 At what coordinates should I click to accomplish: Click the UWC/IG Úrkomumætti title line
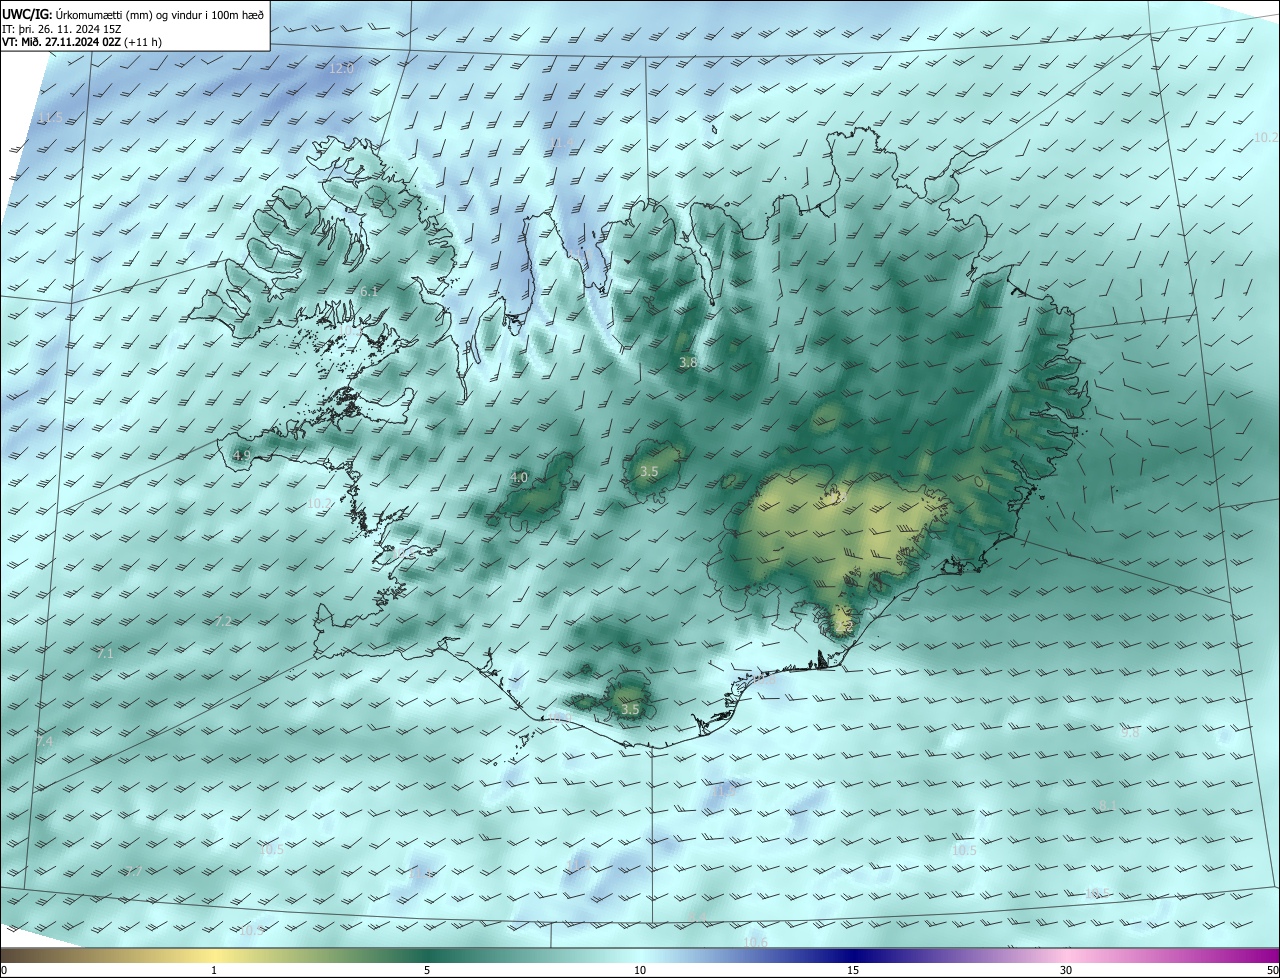(x=133, y=13)
